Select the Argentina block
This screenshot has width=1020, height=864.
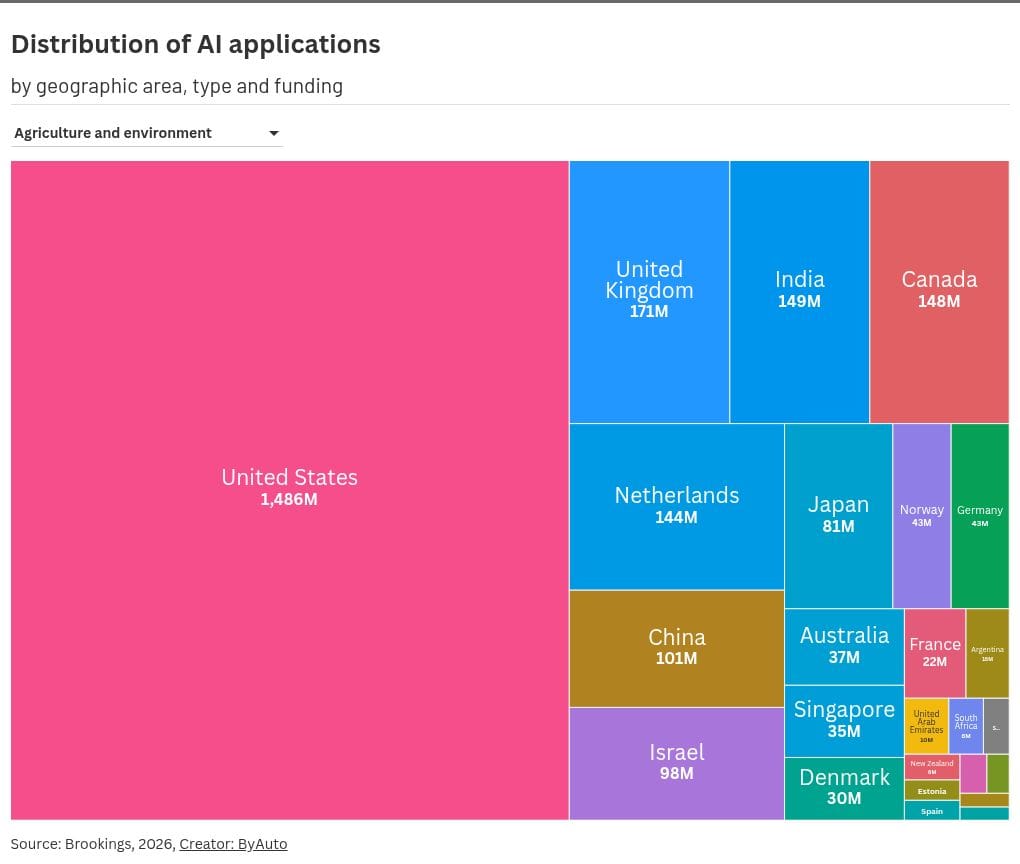(x=987, y=653)
